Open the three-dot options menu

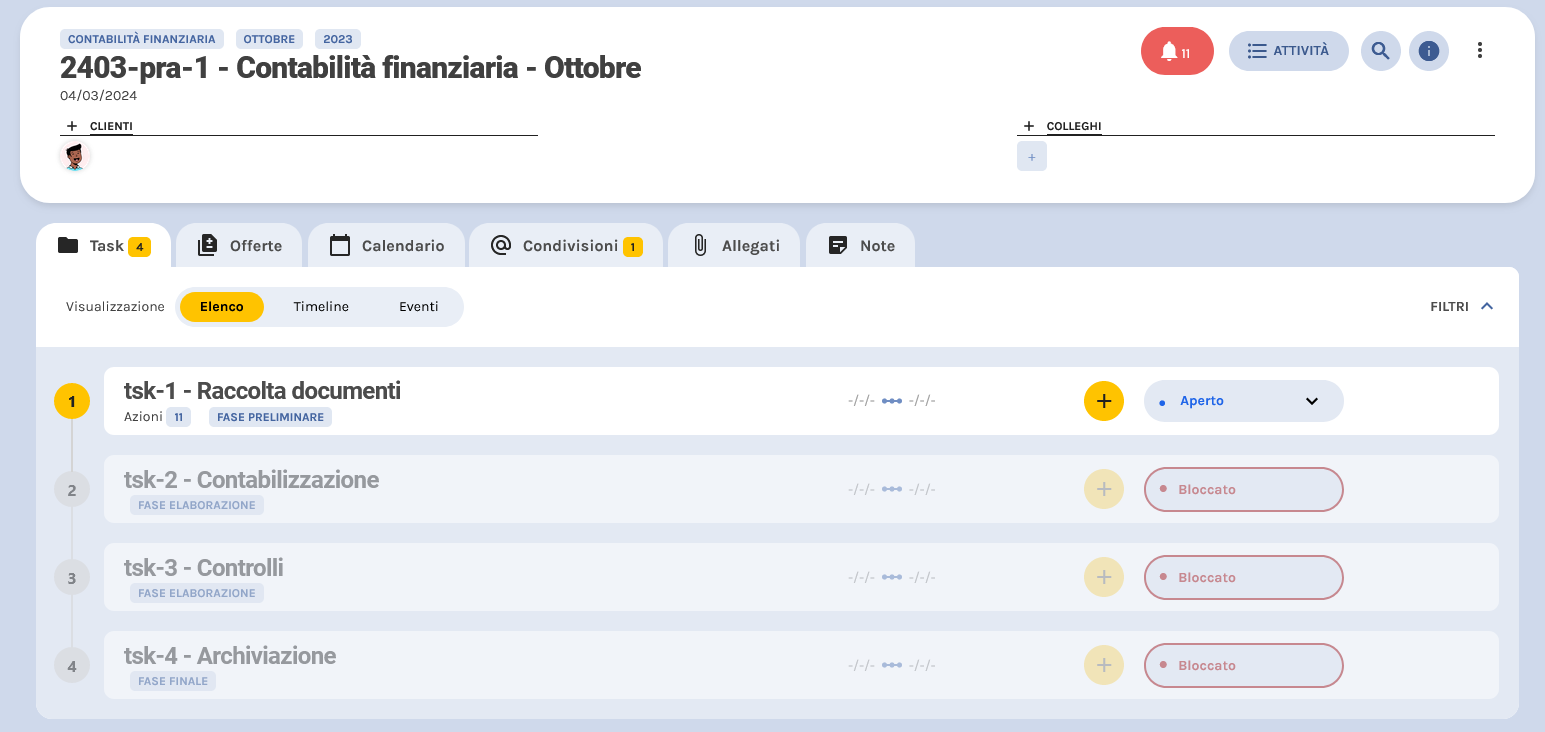pos(1480,50)
